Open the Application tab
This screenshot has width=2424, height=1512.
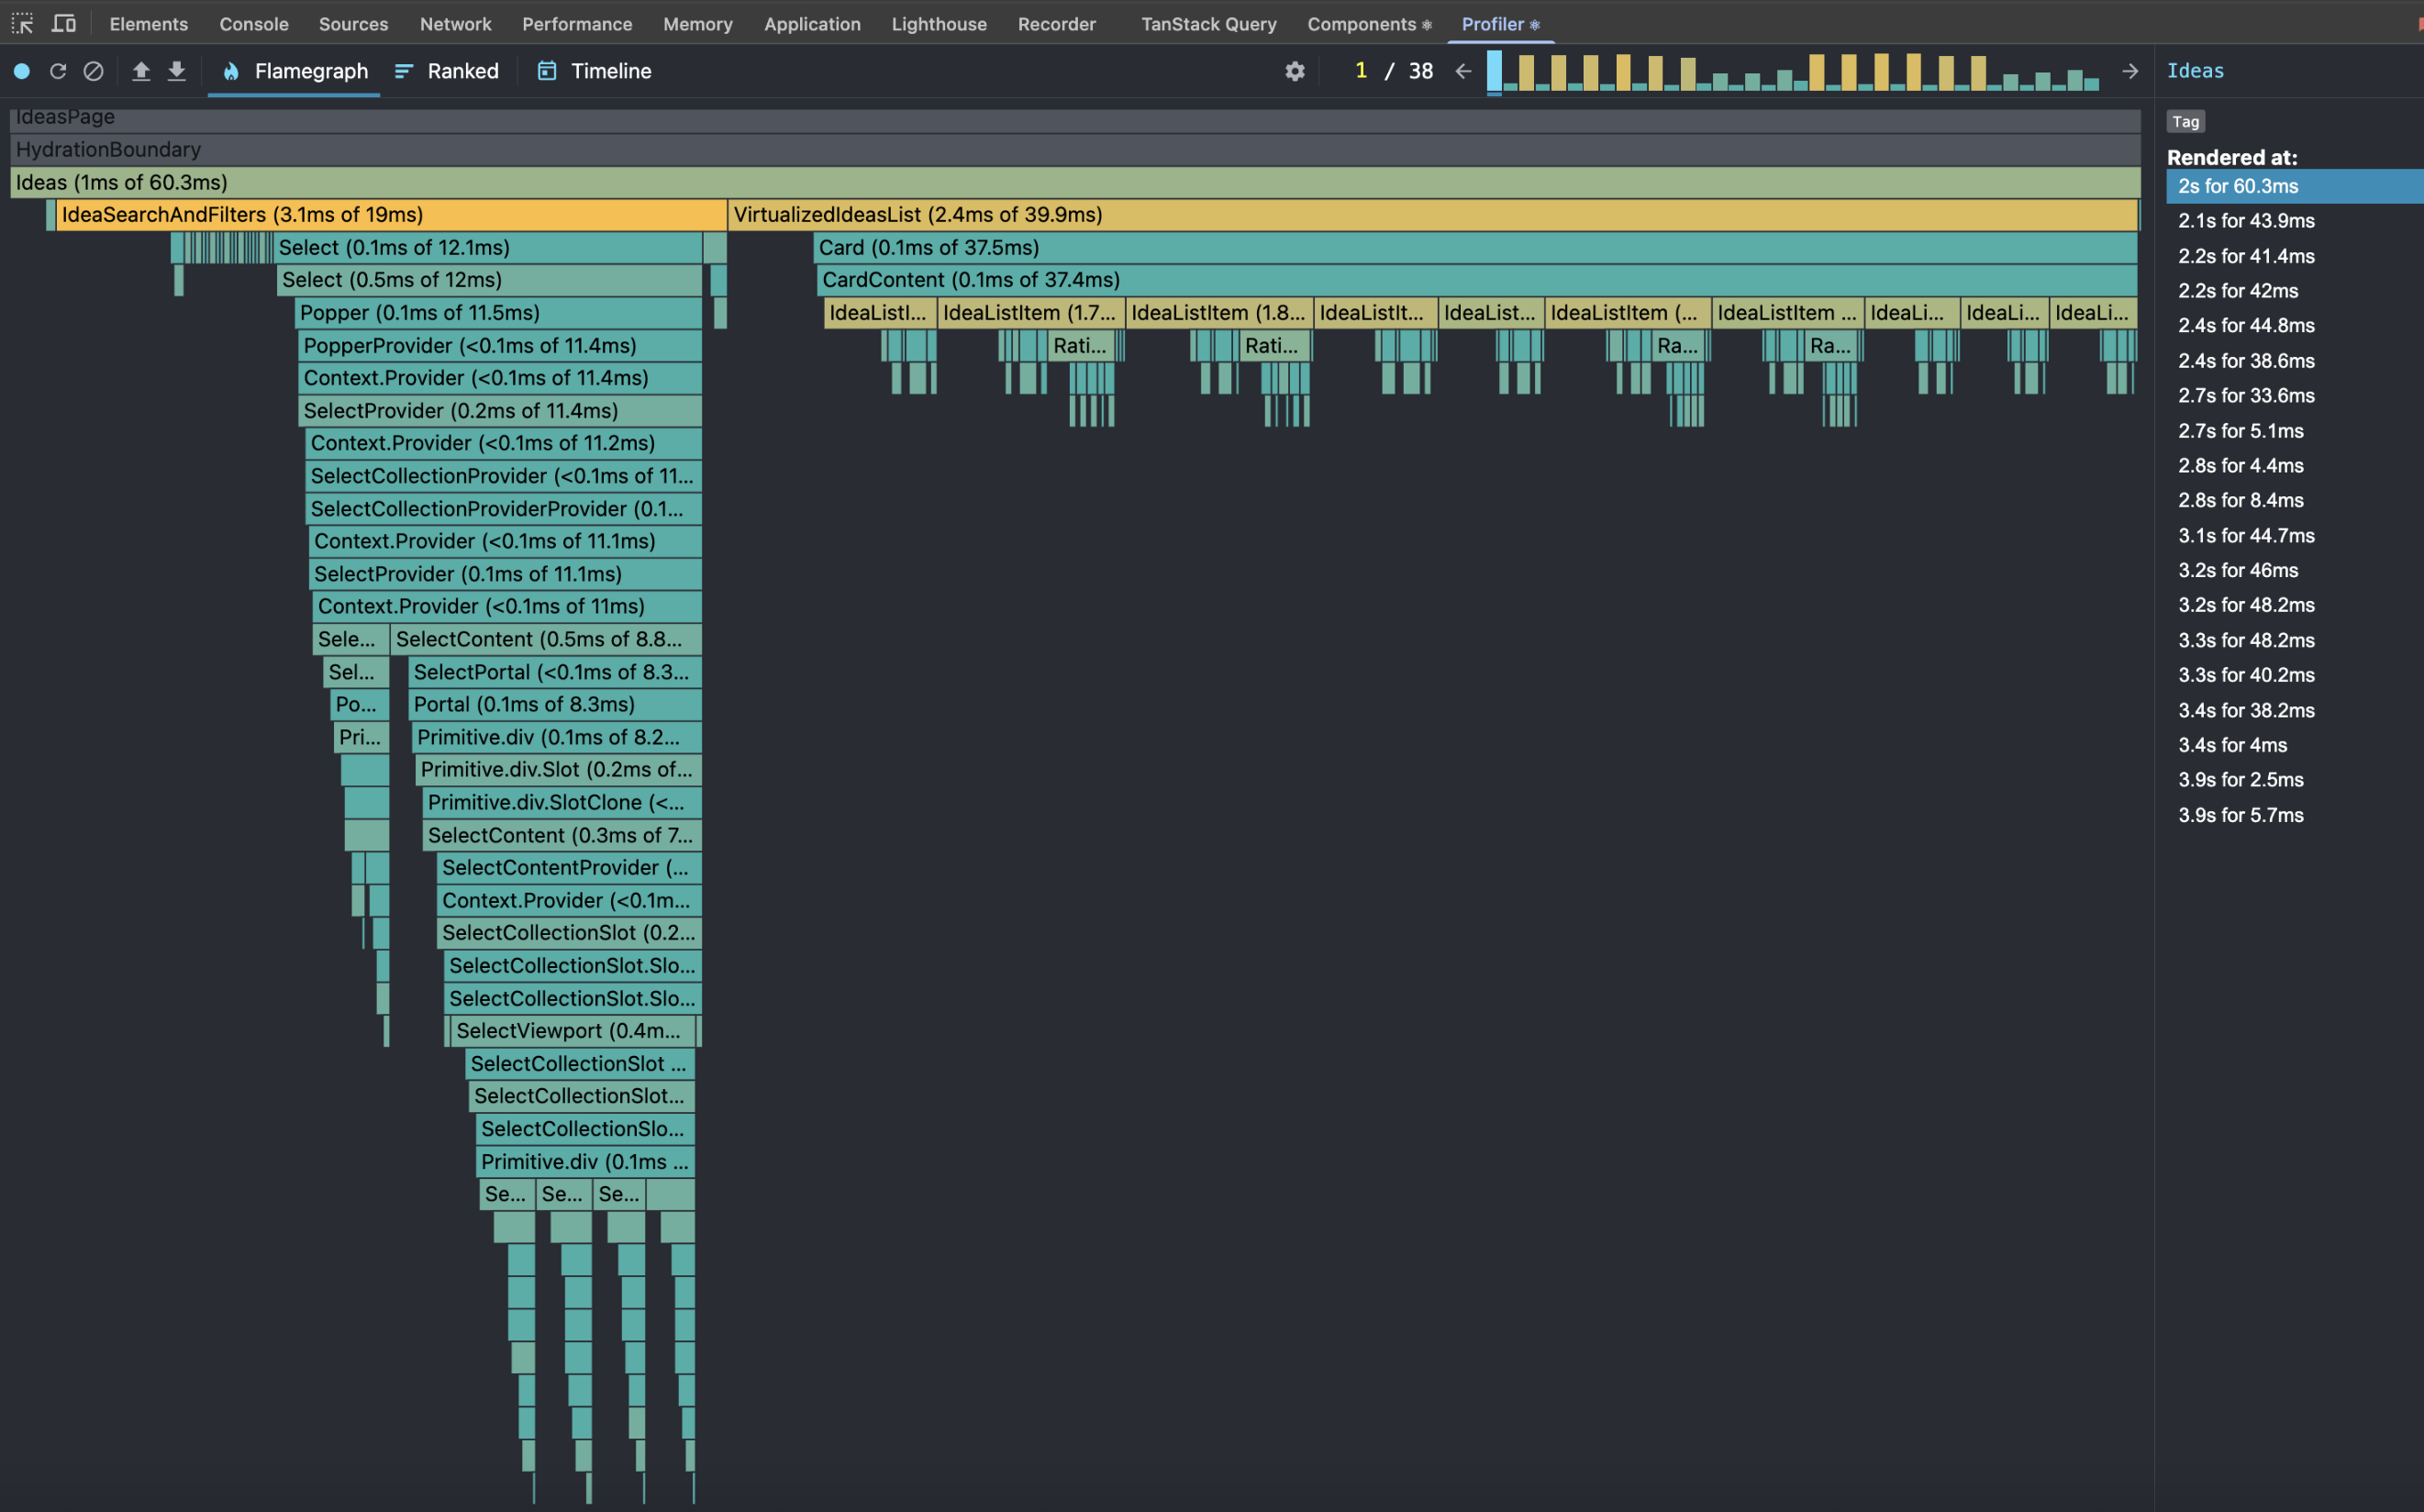tap(812, 24)
